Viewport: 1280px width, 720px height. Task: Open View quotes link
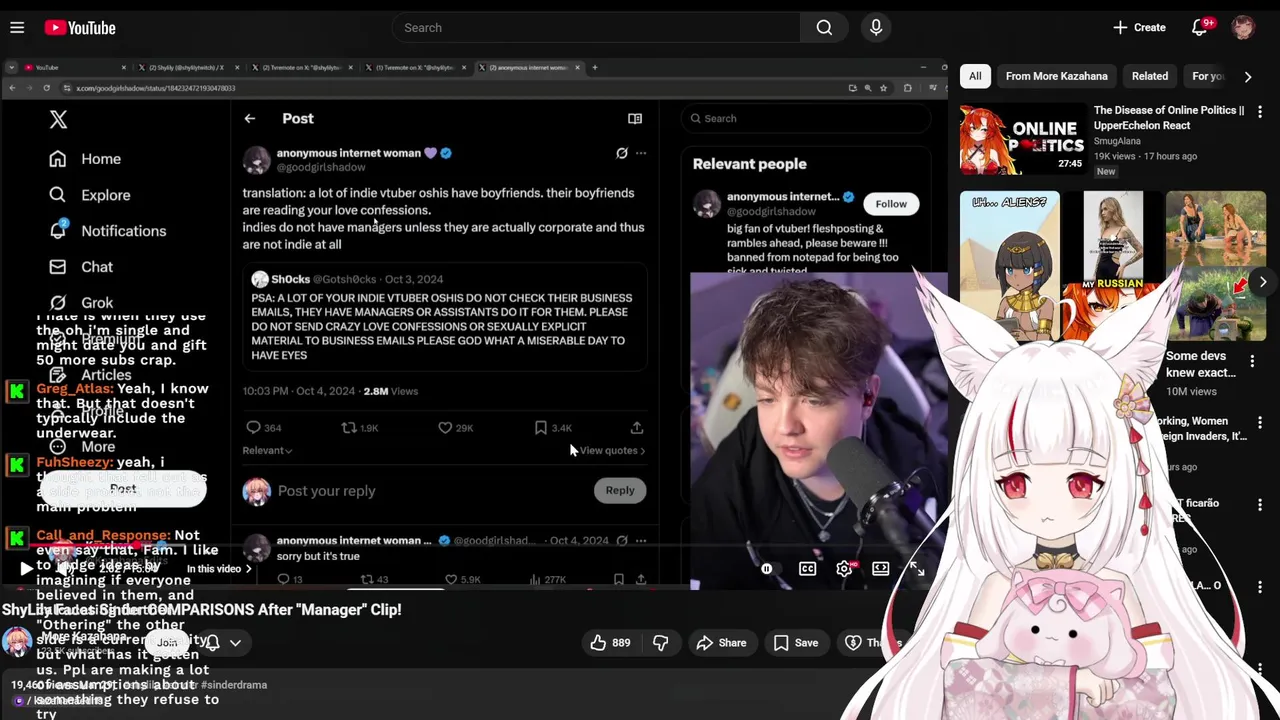click(613, 451)
